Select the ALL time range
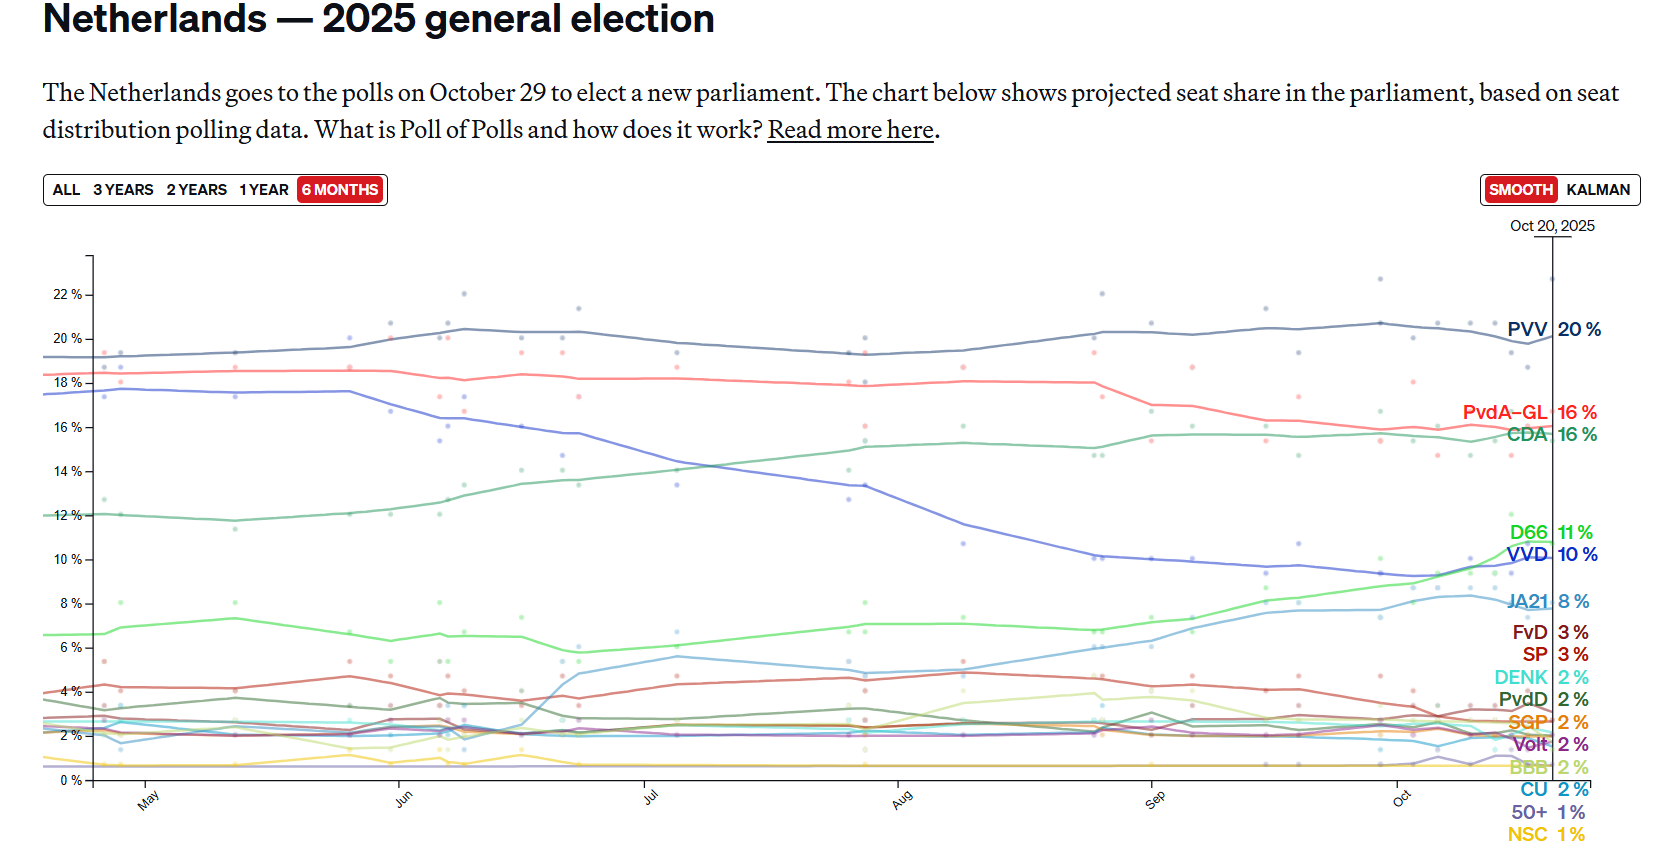The width and height of the screenshot is (1661, 843). point(66,190)
